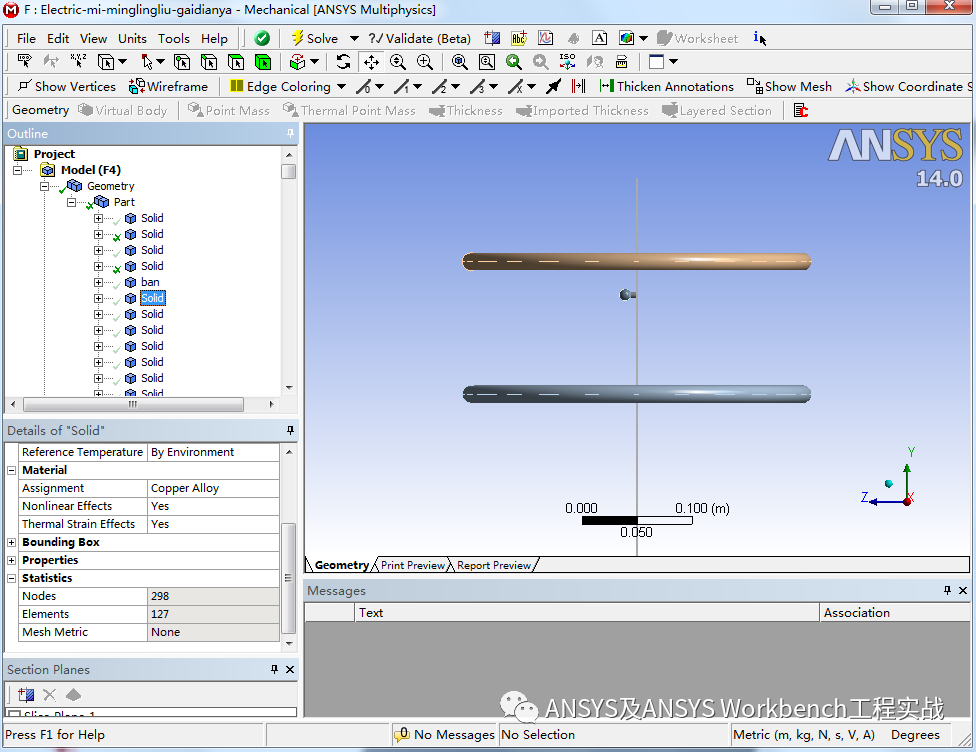Activate the Pan view tool

[372, 62]
